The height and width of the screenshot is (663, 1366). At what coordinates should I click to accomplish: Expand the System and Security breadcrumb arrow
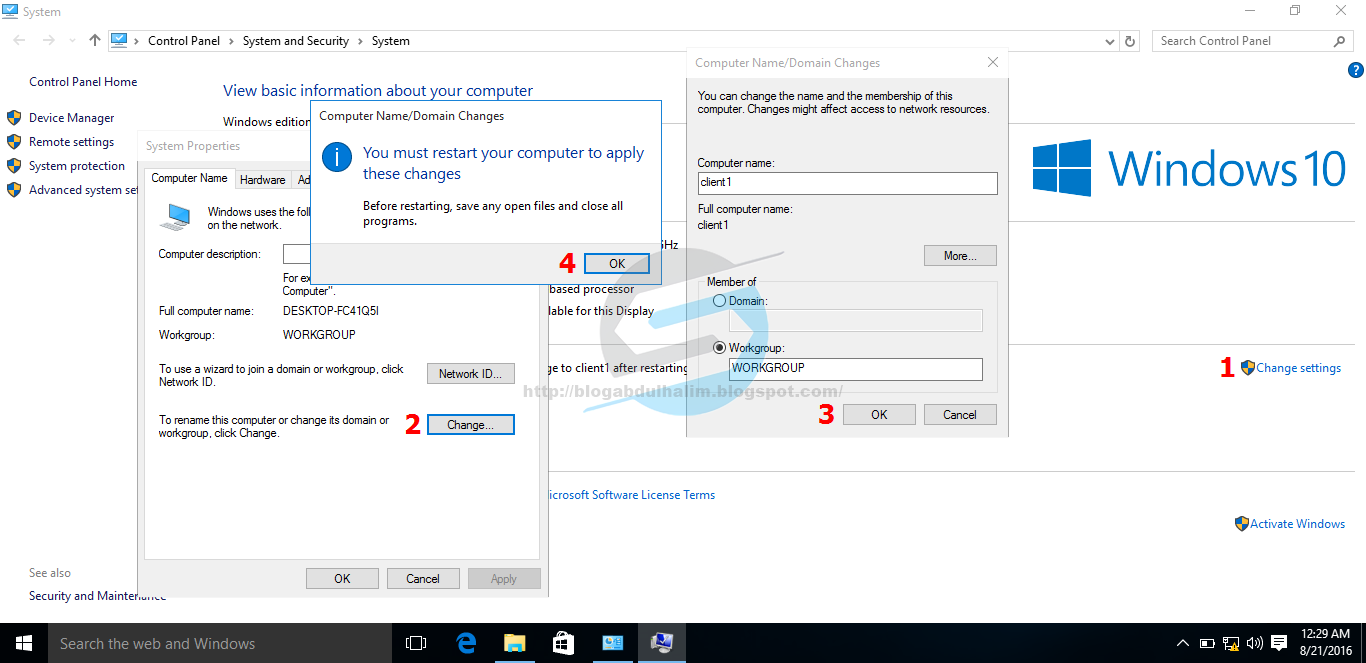(x=360, y=40)
